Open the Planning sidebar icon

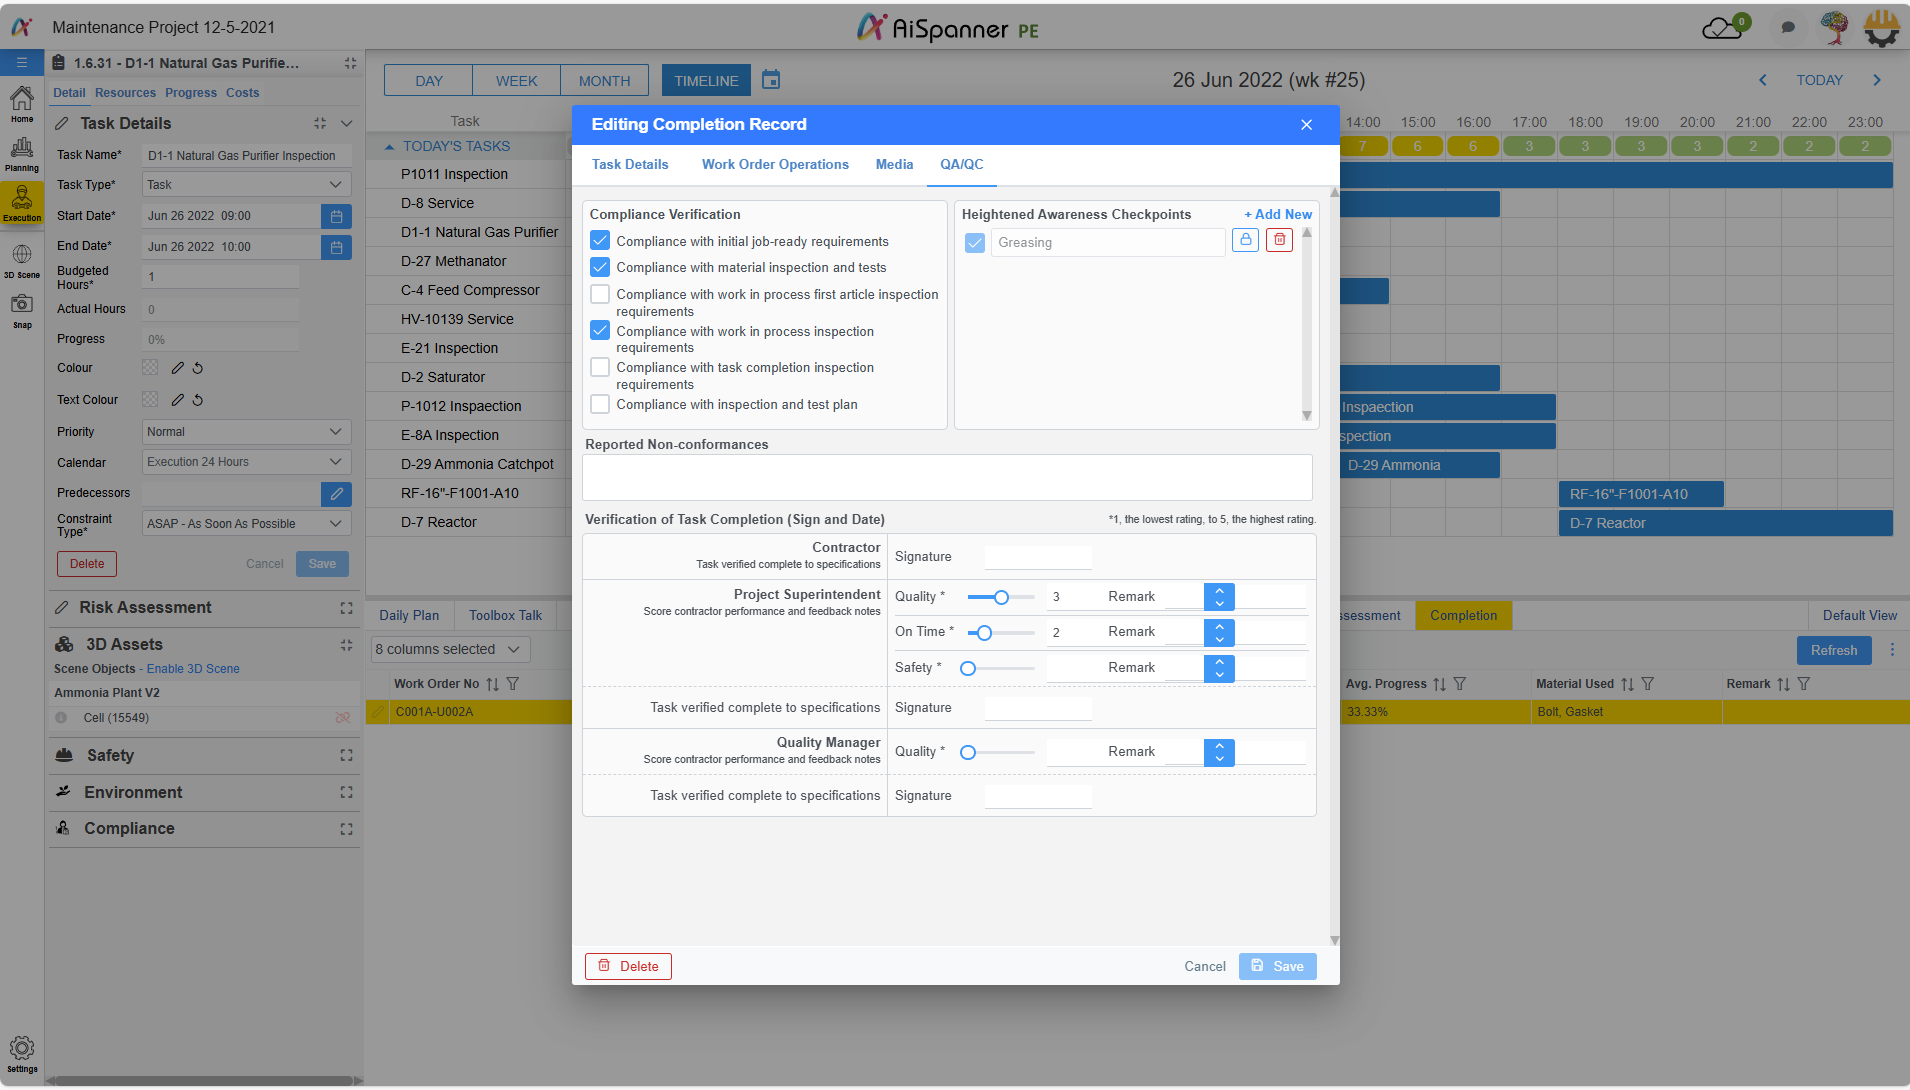[x=22, y=154]
